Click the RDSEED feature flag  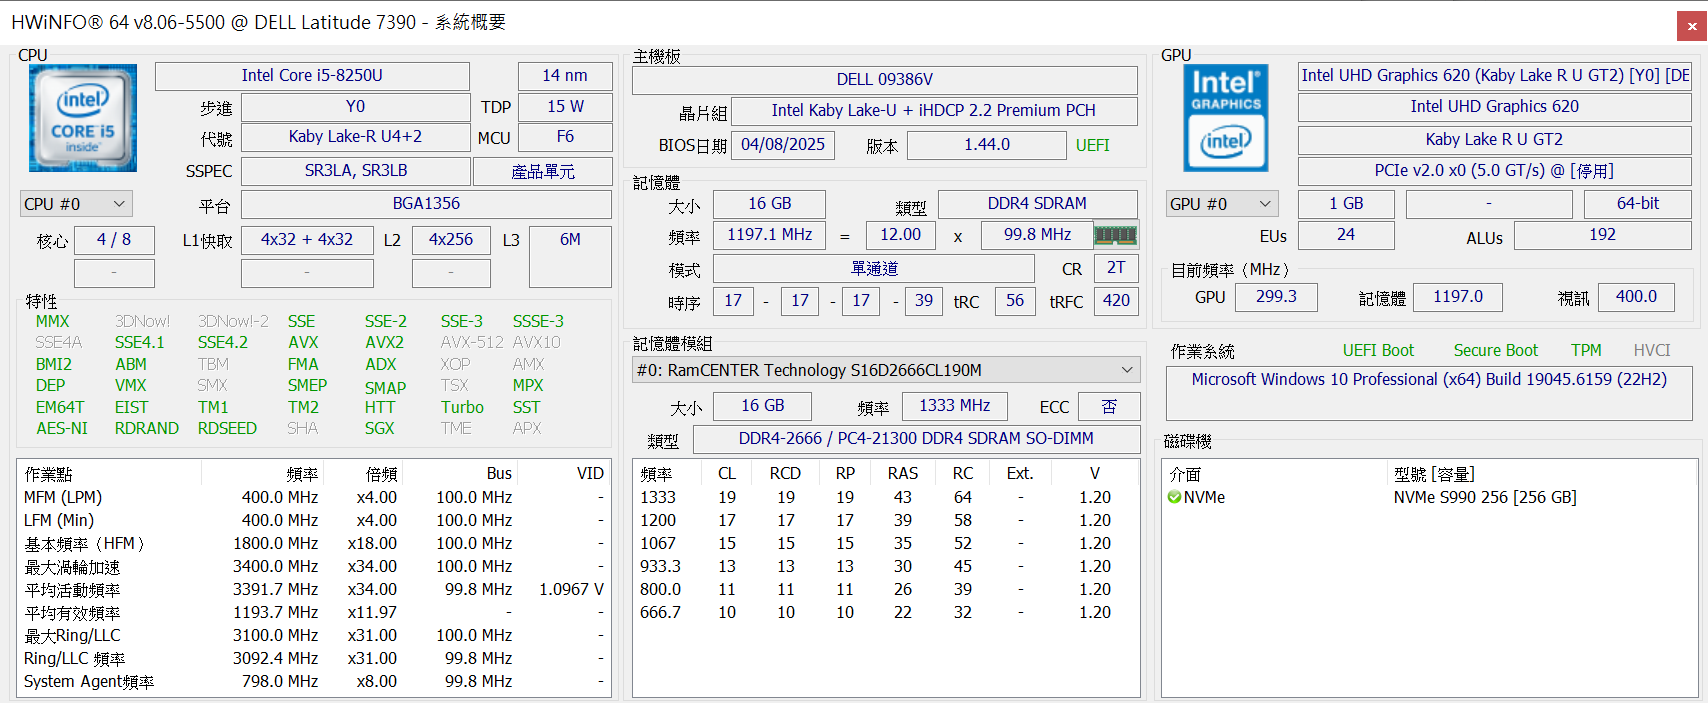[227, 429]
